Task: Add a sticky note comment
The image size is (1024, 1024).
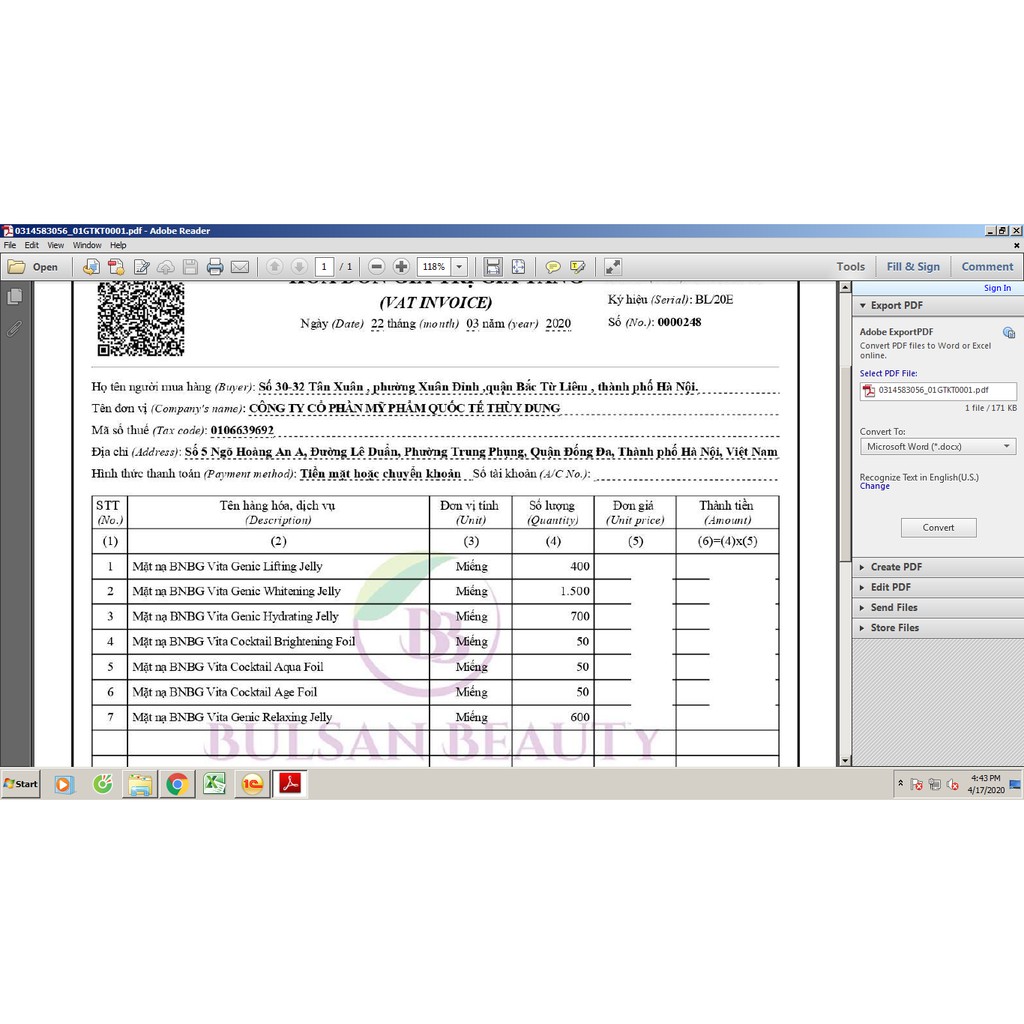Action: (553, 267)
